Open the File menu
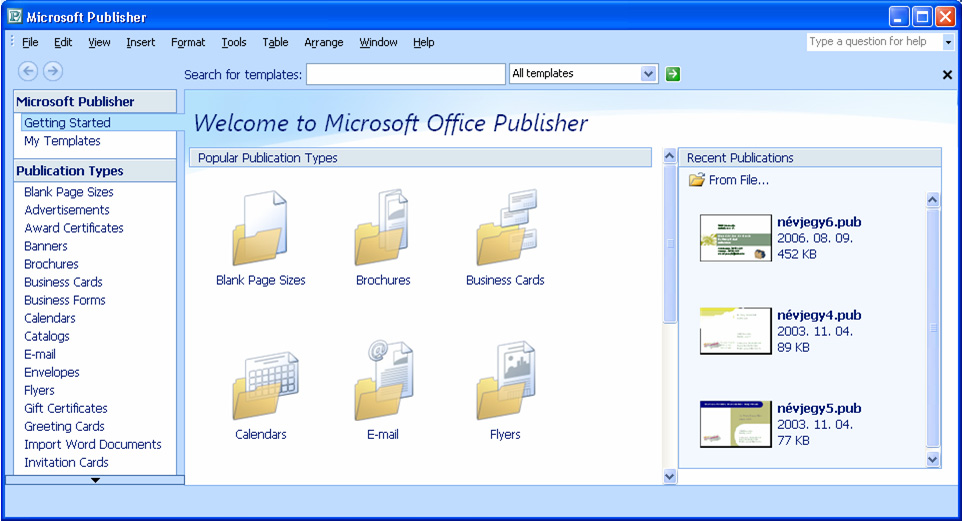This screenshot has width=962, height=522. pos(30,42)
